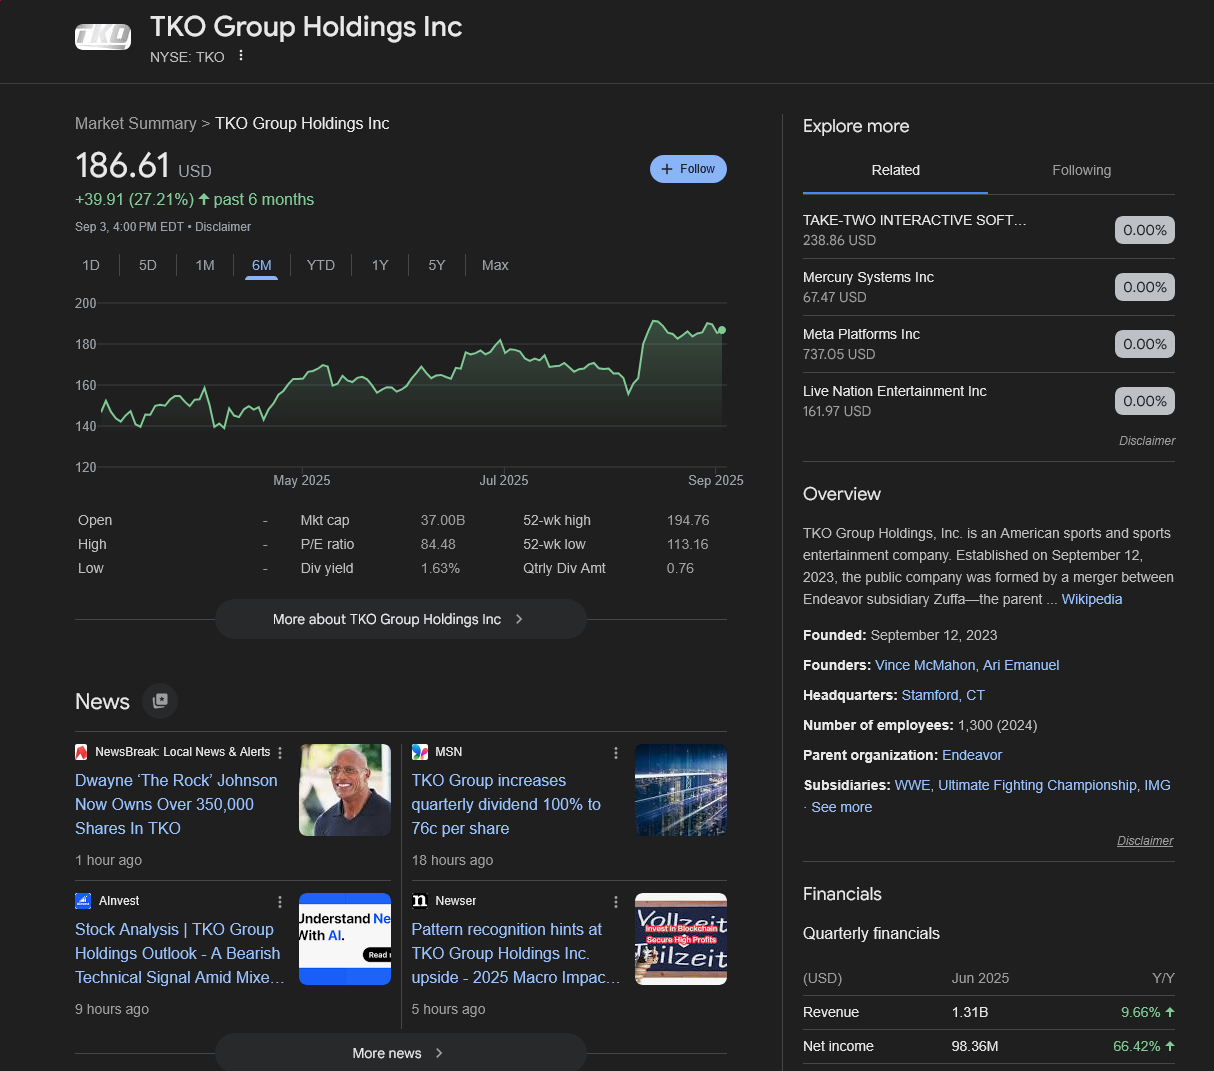Open the three-dot menu beside NYSE: TKO
Viewport: 1214px width, 1071px height.
pyautogui.click(x=241, y=56)
